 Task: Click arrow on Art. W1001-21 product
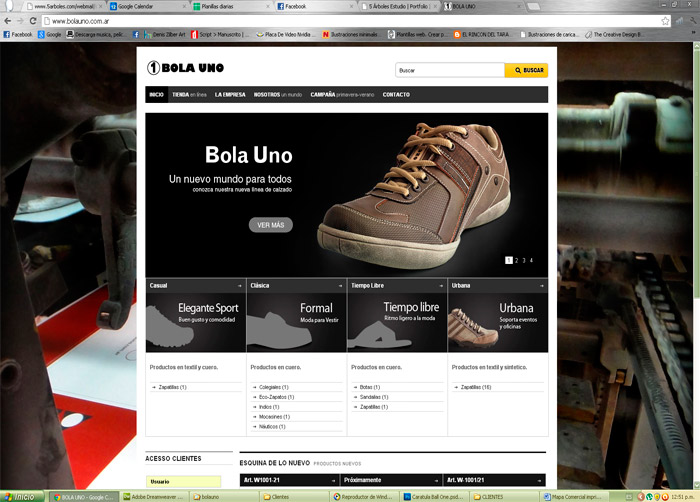[x=333, y=481]
